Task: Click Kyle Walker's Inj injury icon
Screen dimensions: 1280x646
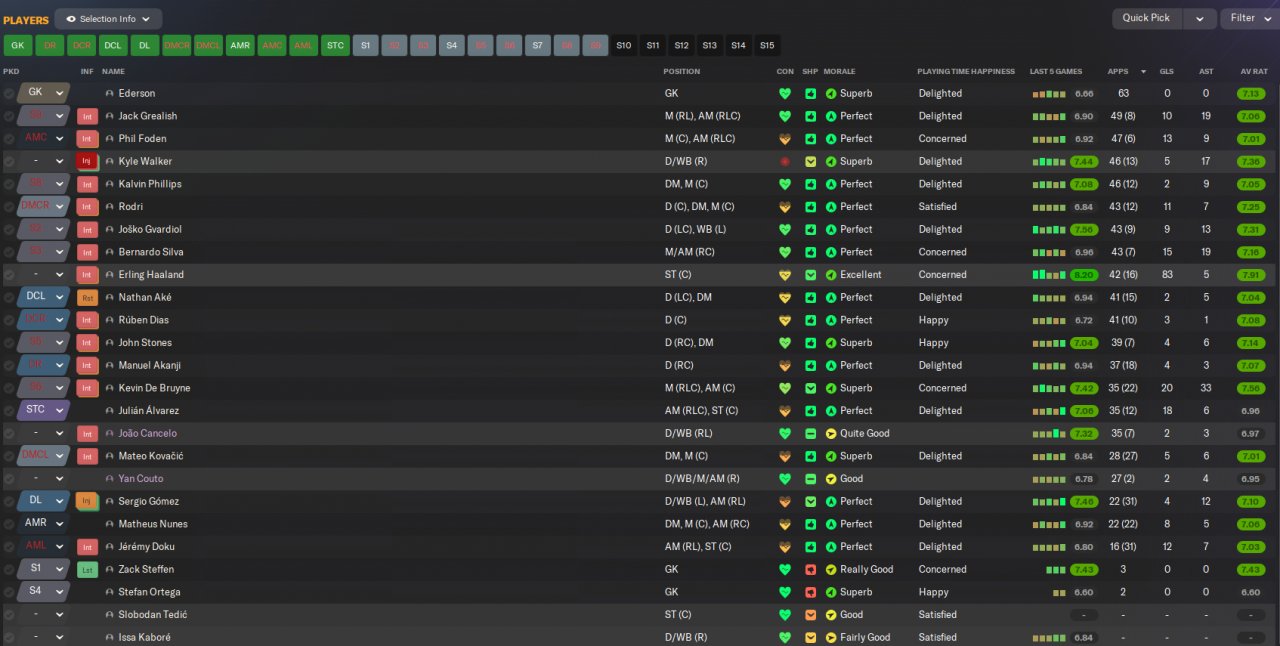Action: tap(88, 161)
